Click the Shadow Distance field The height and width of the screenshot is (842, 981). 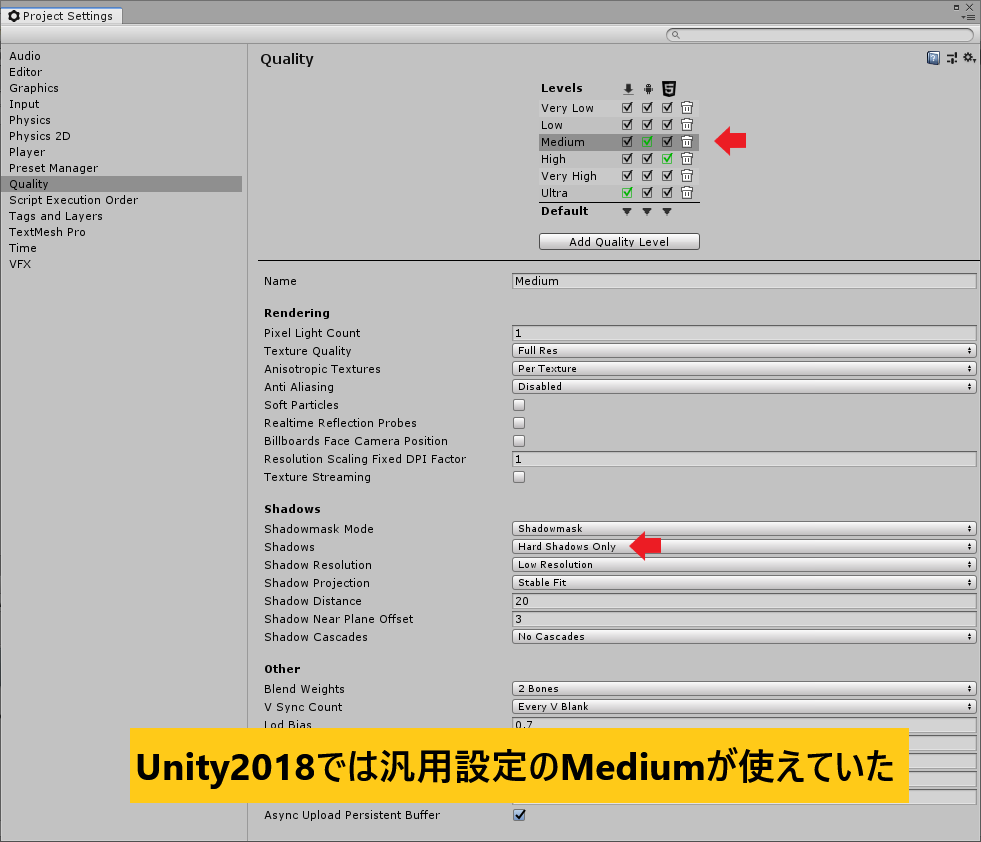(x=744, y=601)
